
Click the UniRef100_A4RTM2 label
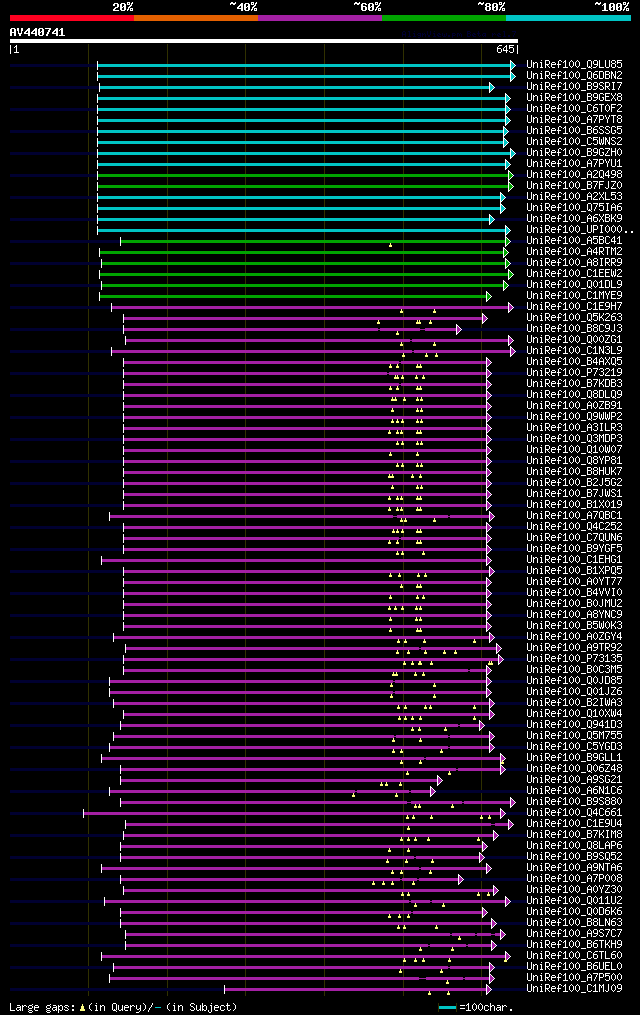[574, 252]
